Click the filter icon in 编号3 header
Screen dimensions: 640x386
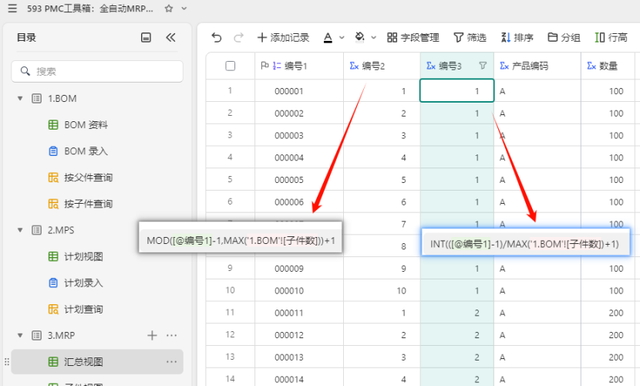click(482, 66)
